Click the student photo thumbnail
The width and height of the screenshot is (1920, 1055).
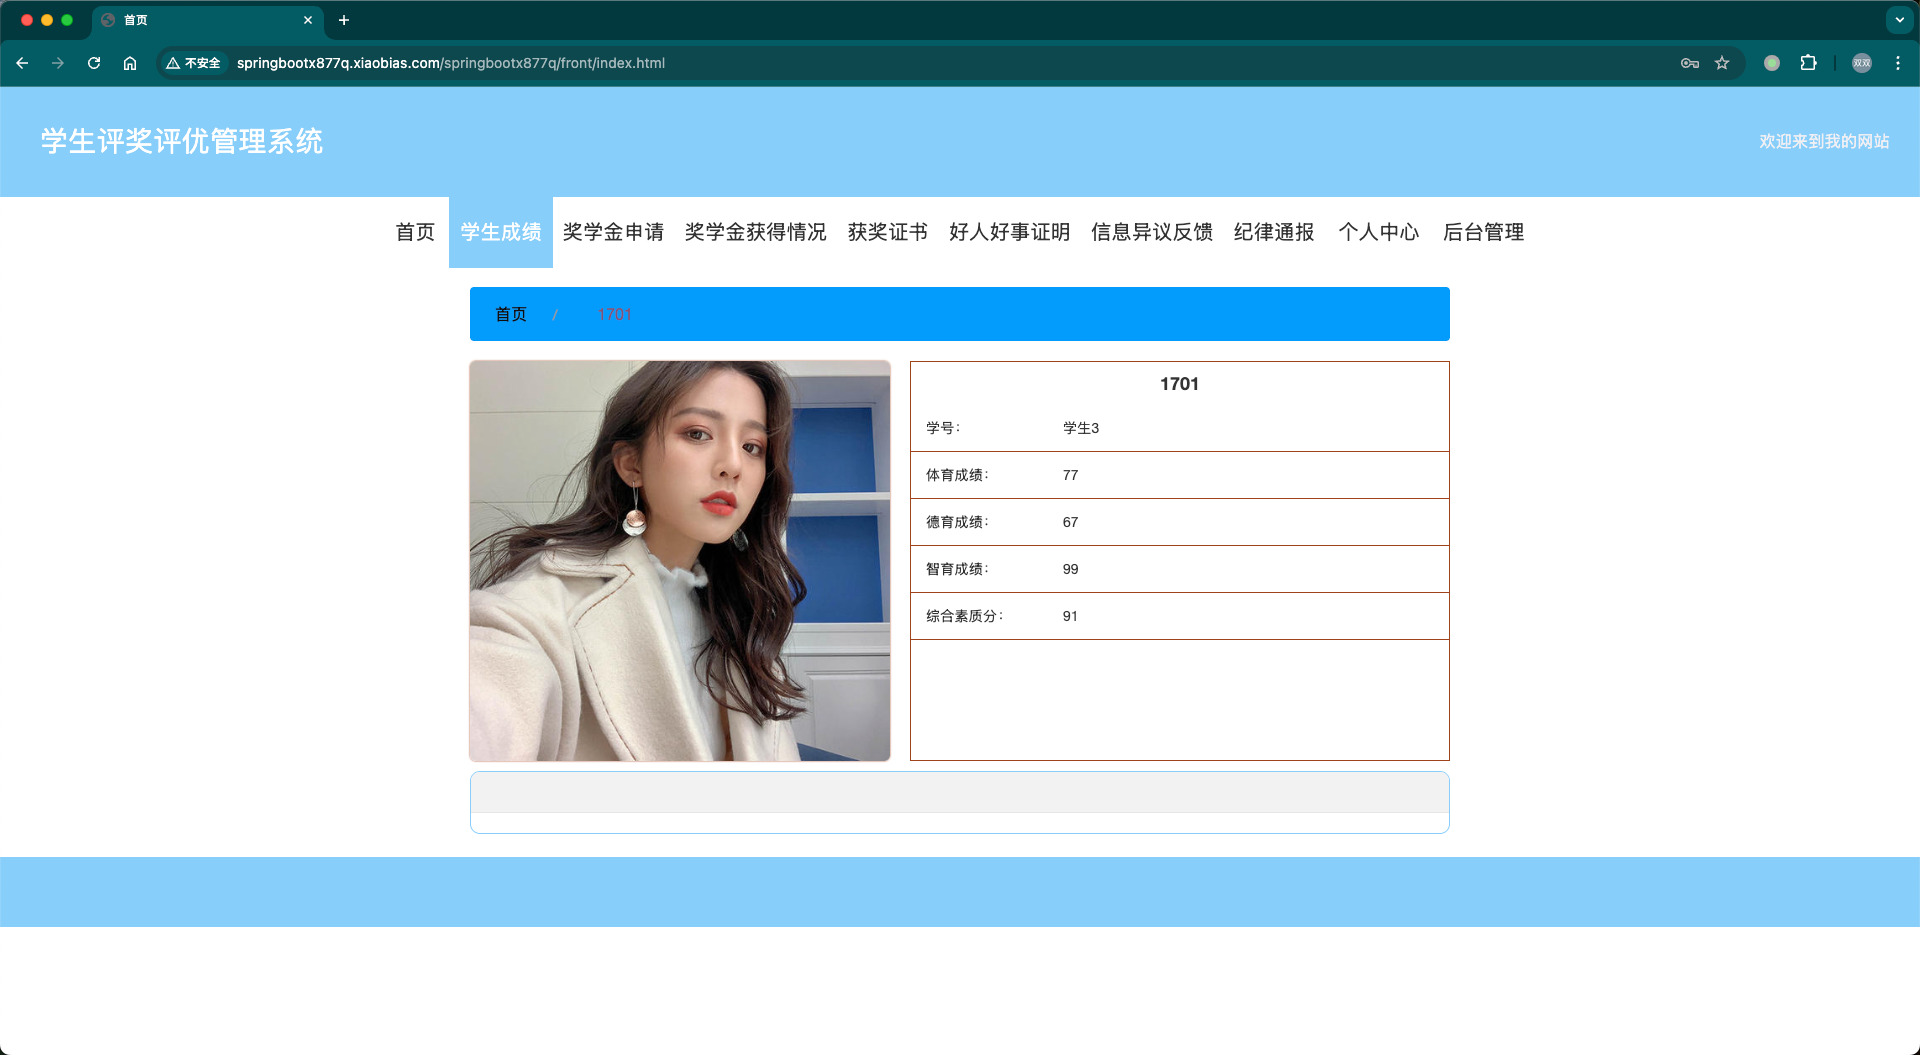point(680,561)
